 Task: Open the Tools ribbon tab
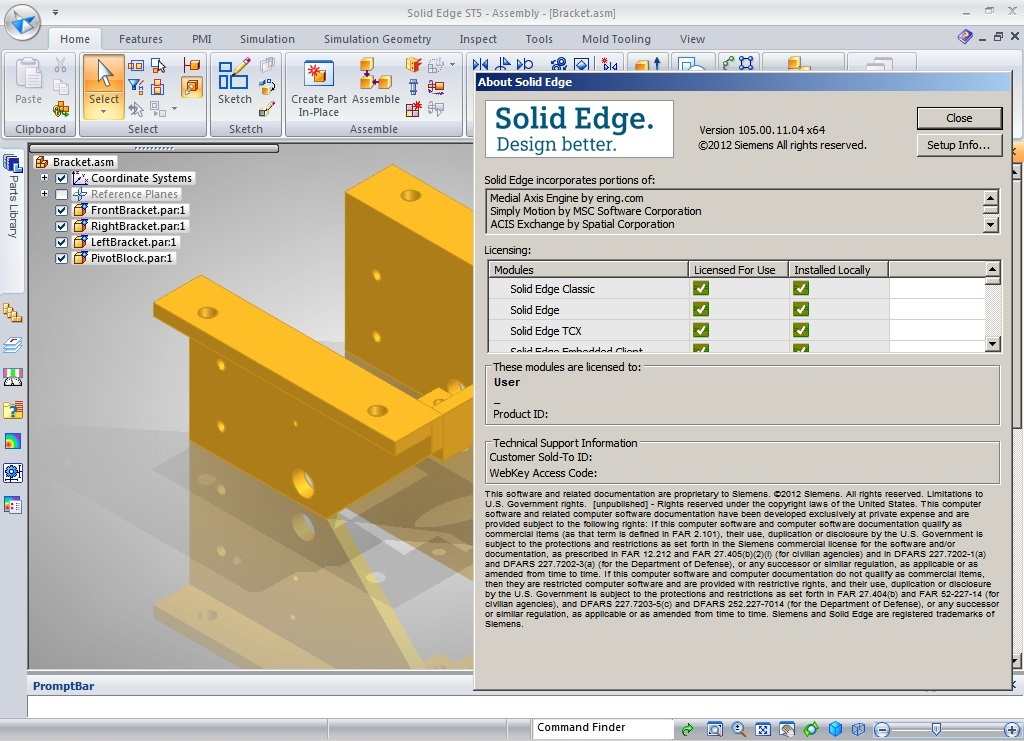click(539, 39)
